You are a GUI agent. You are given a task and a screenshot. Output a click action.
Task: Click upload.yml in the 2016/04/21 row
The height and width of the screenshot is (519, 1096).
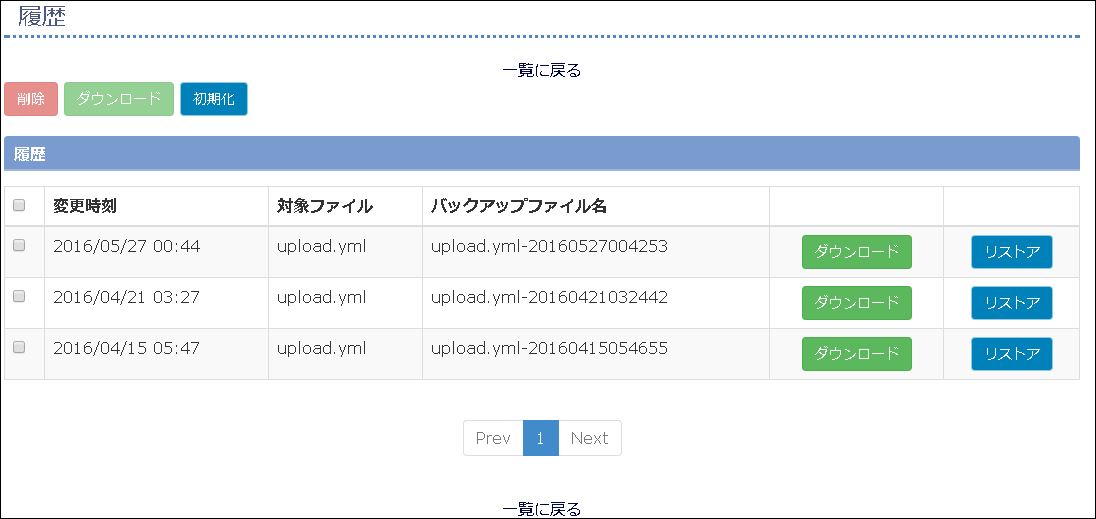tap(322, 298)
